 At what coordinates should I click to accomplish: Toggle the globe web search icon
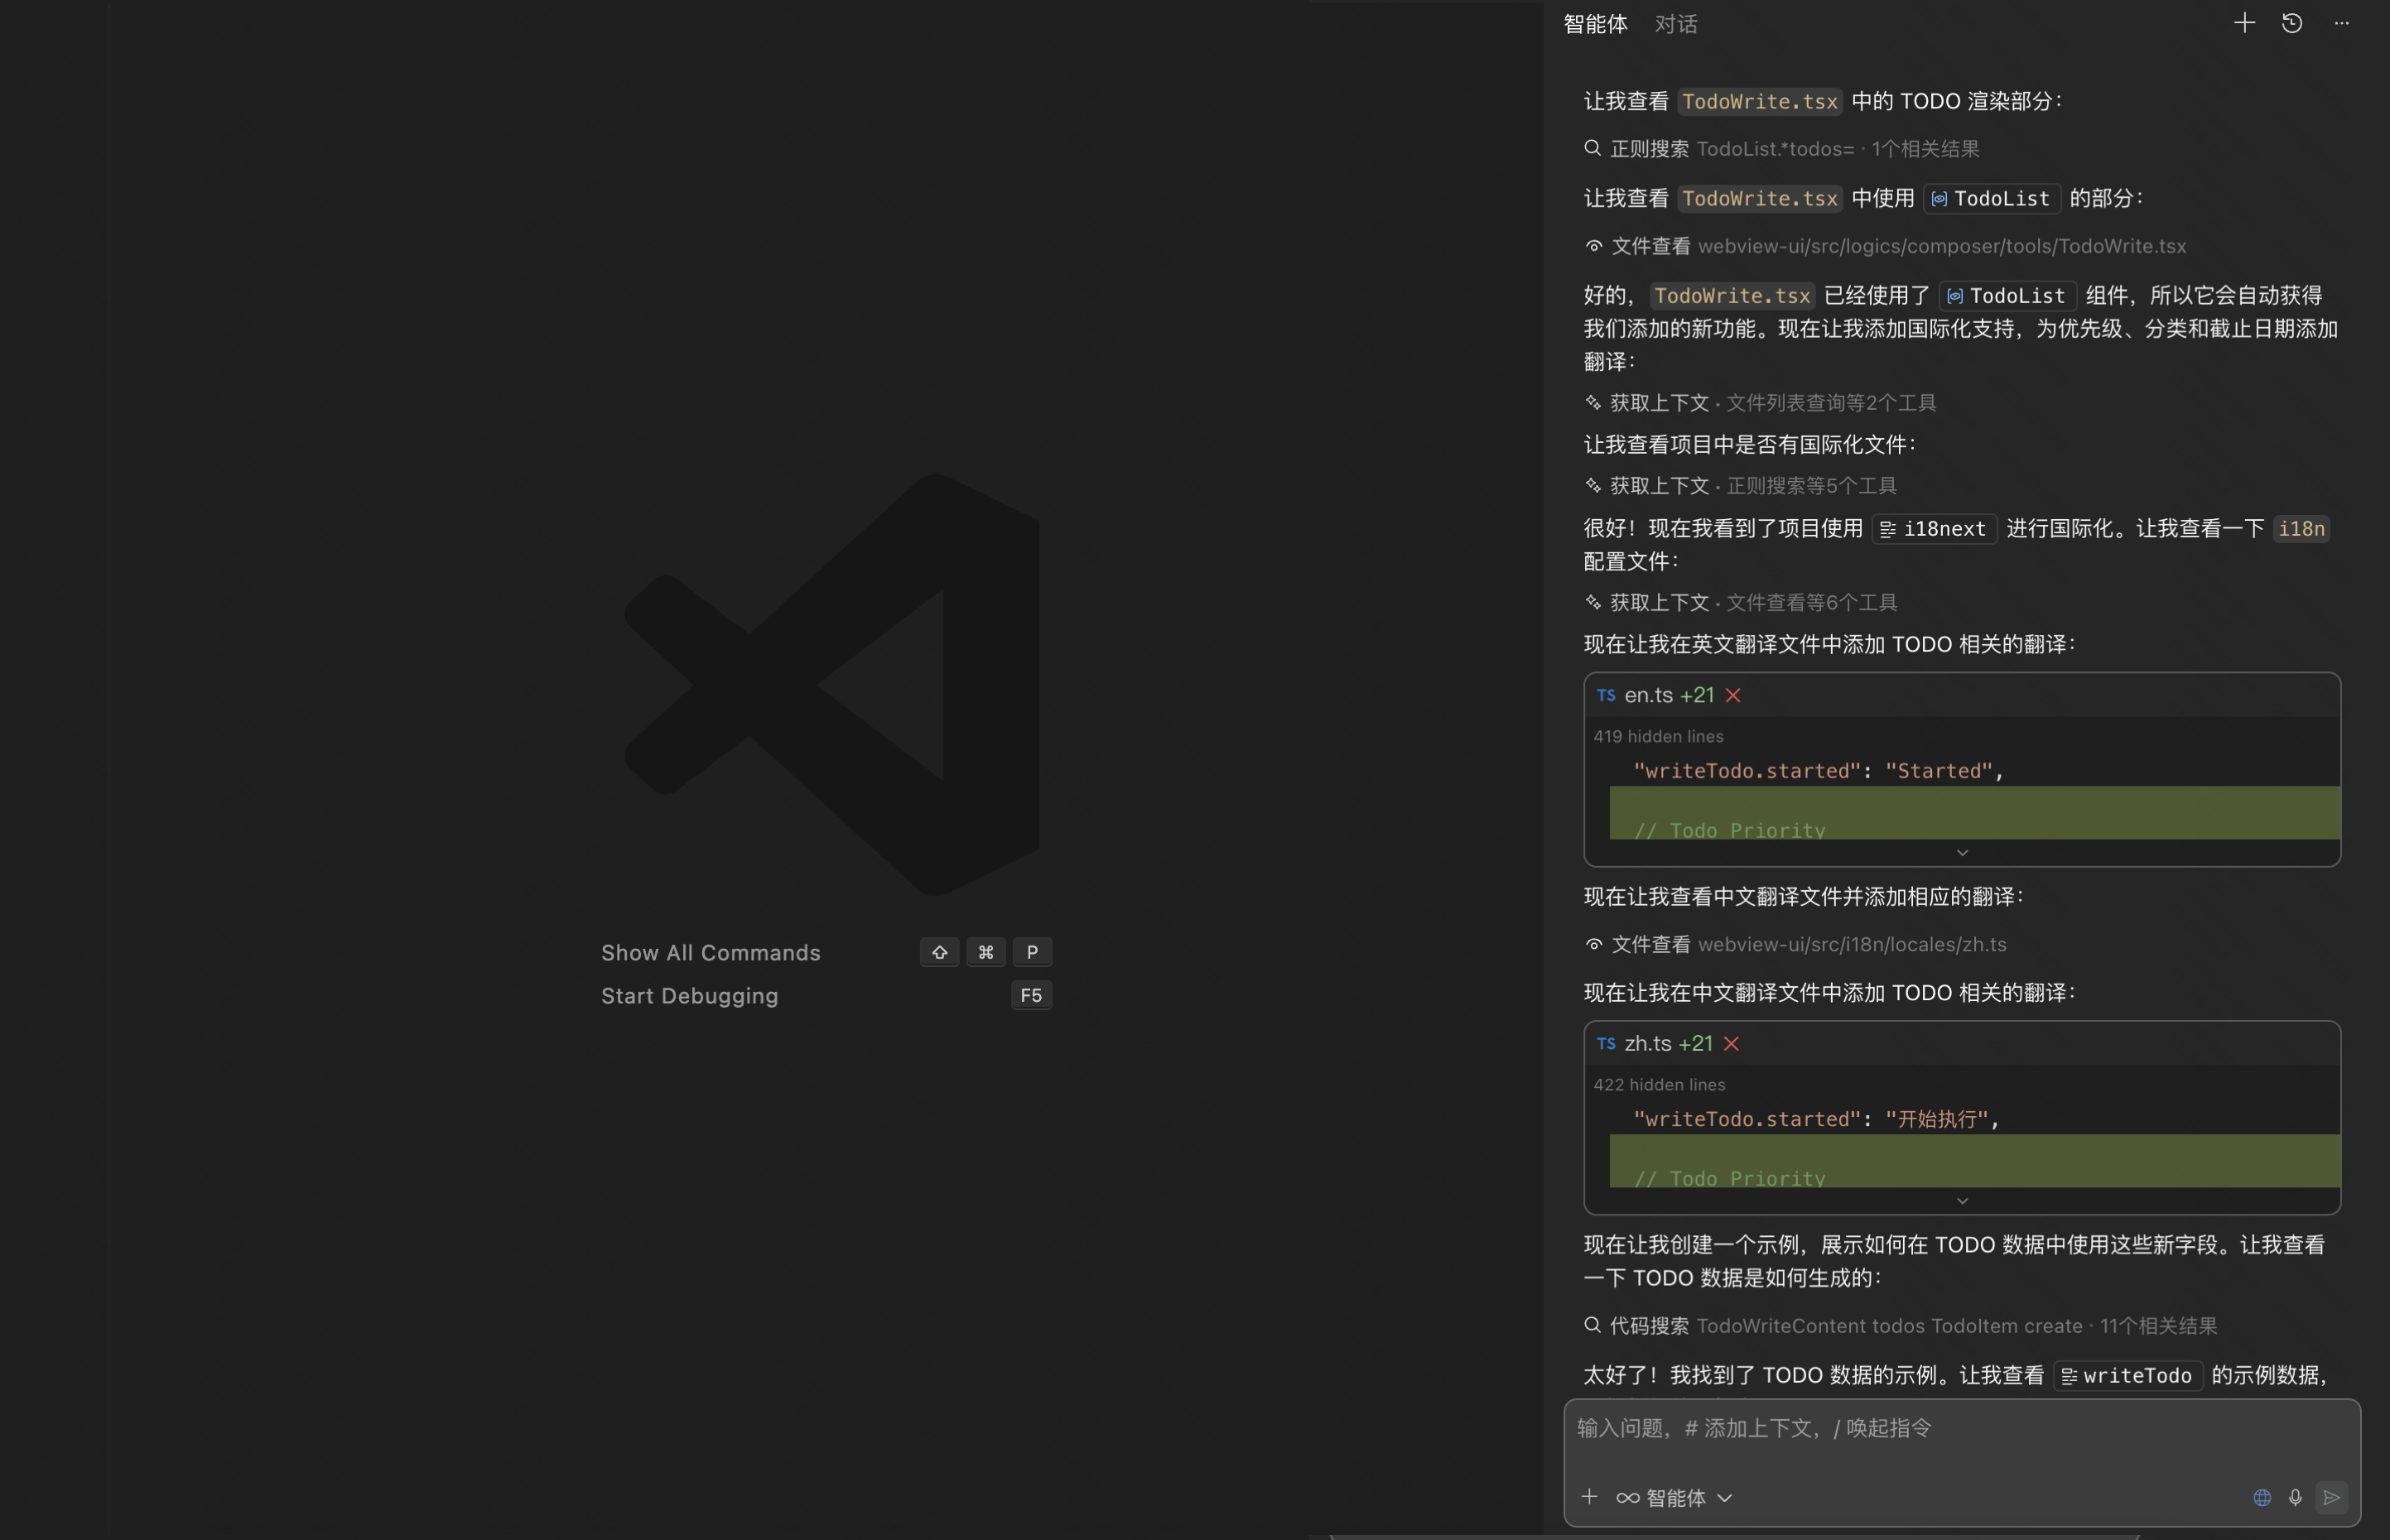coord(2262,1497)
